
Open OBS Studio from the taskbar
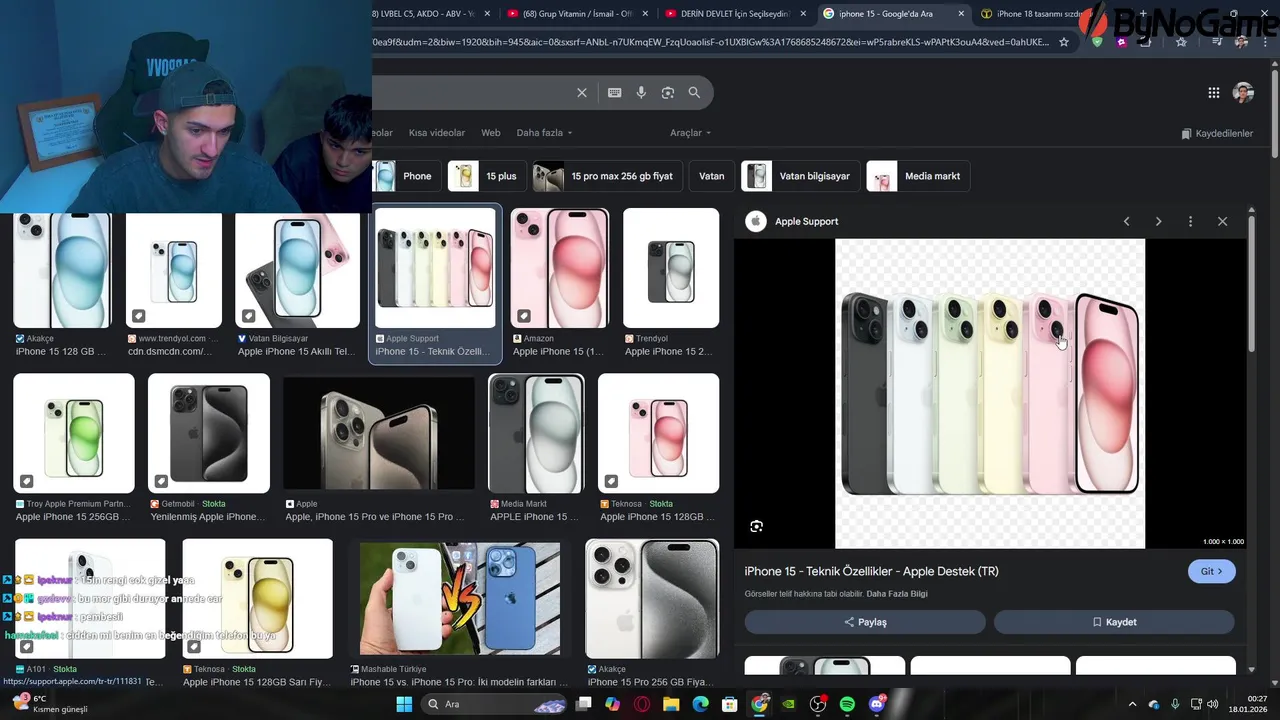(818, 704)
